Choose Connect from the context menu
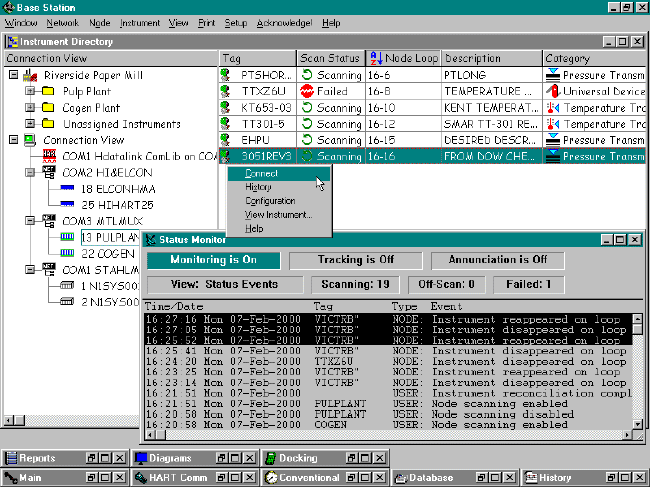 pos(261,174)
